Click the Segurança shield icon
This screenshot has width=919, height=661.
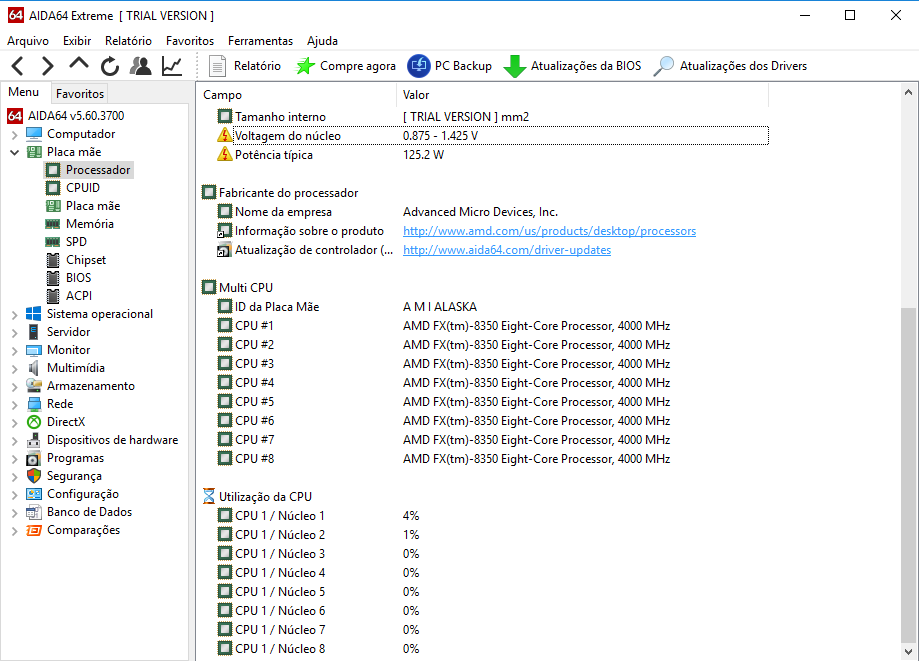tap(34, 476)
